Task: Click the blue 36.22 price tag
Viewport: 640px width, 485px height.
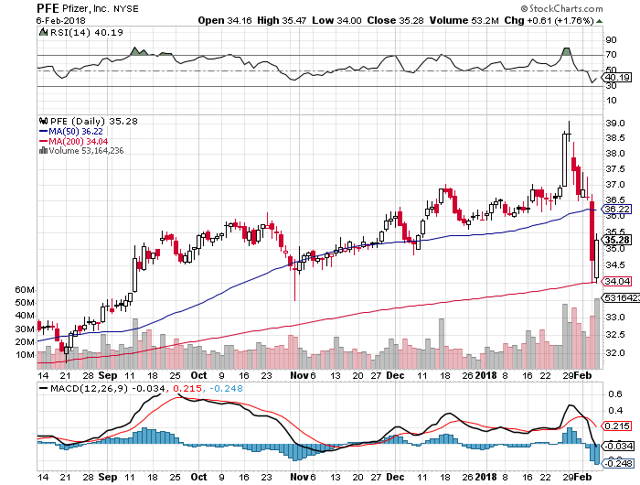Action: (x=618, y=209)
